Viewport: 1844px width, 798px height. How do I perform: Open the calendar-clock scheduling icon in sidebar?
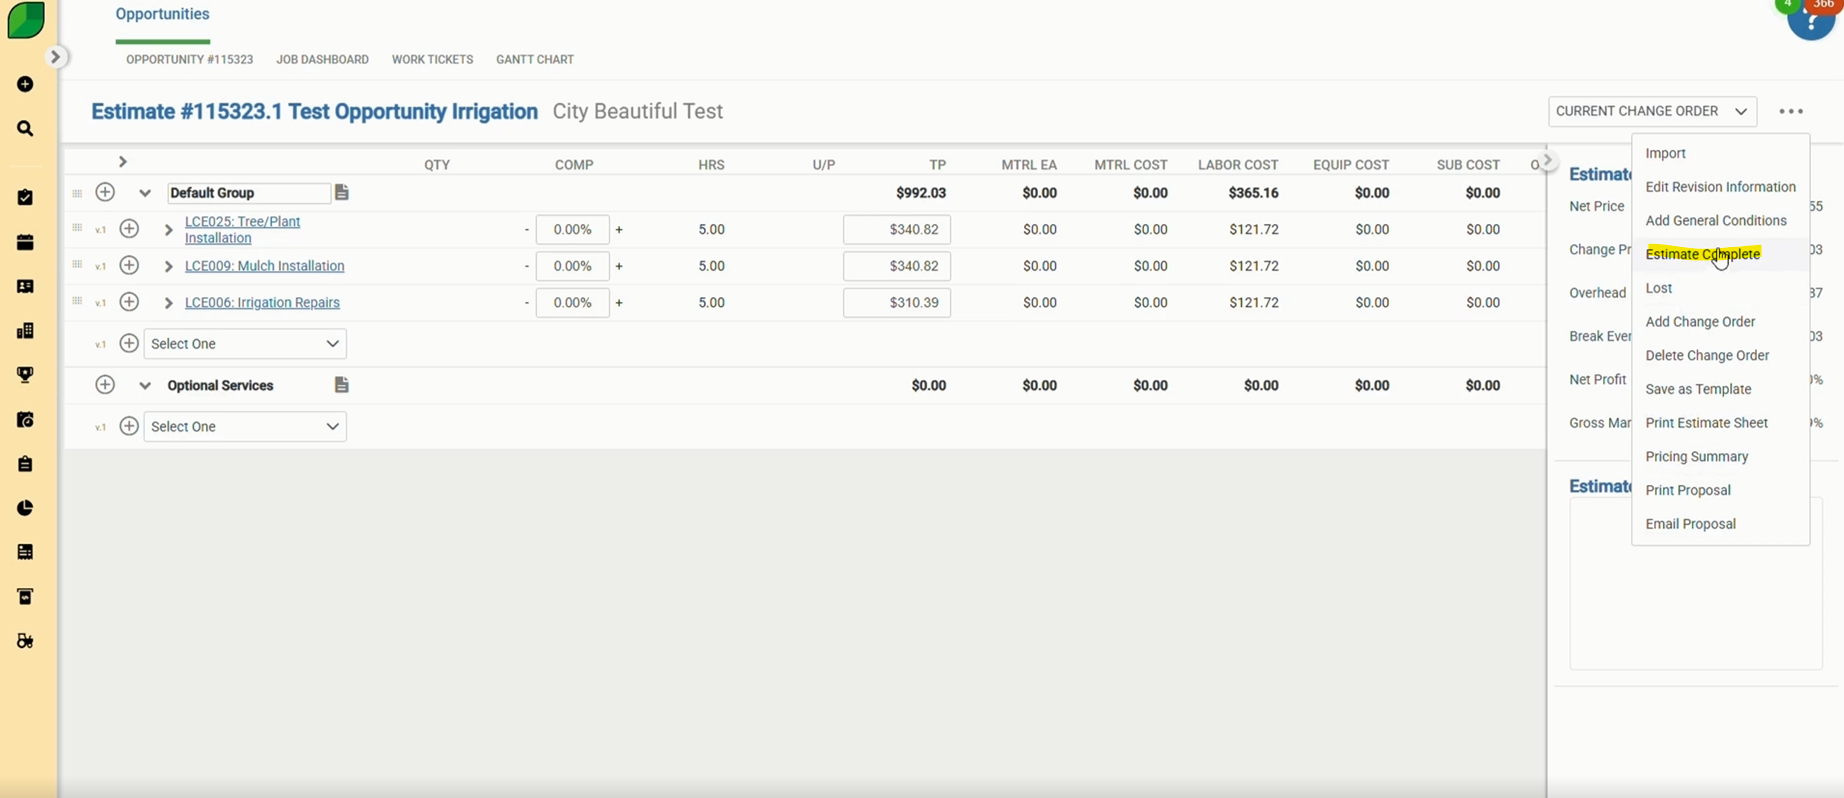point(25,420)
